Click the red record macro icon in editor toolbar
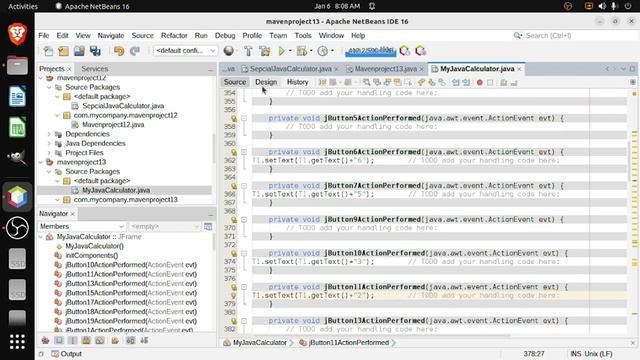This screenshot has height=360, width=640. [x=480, y=82]
